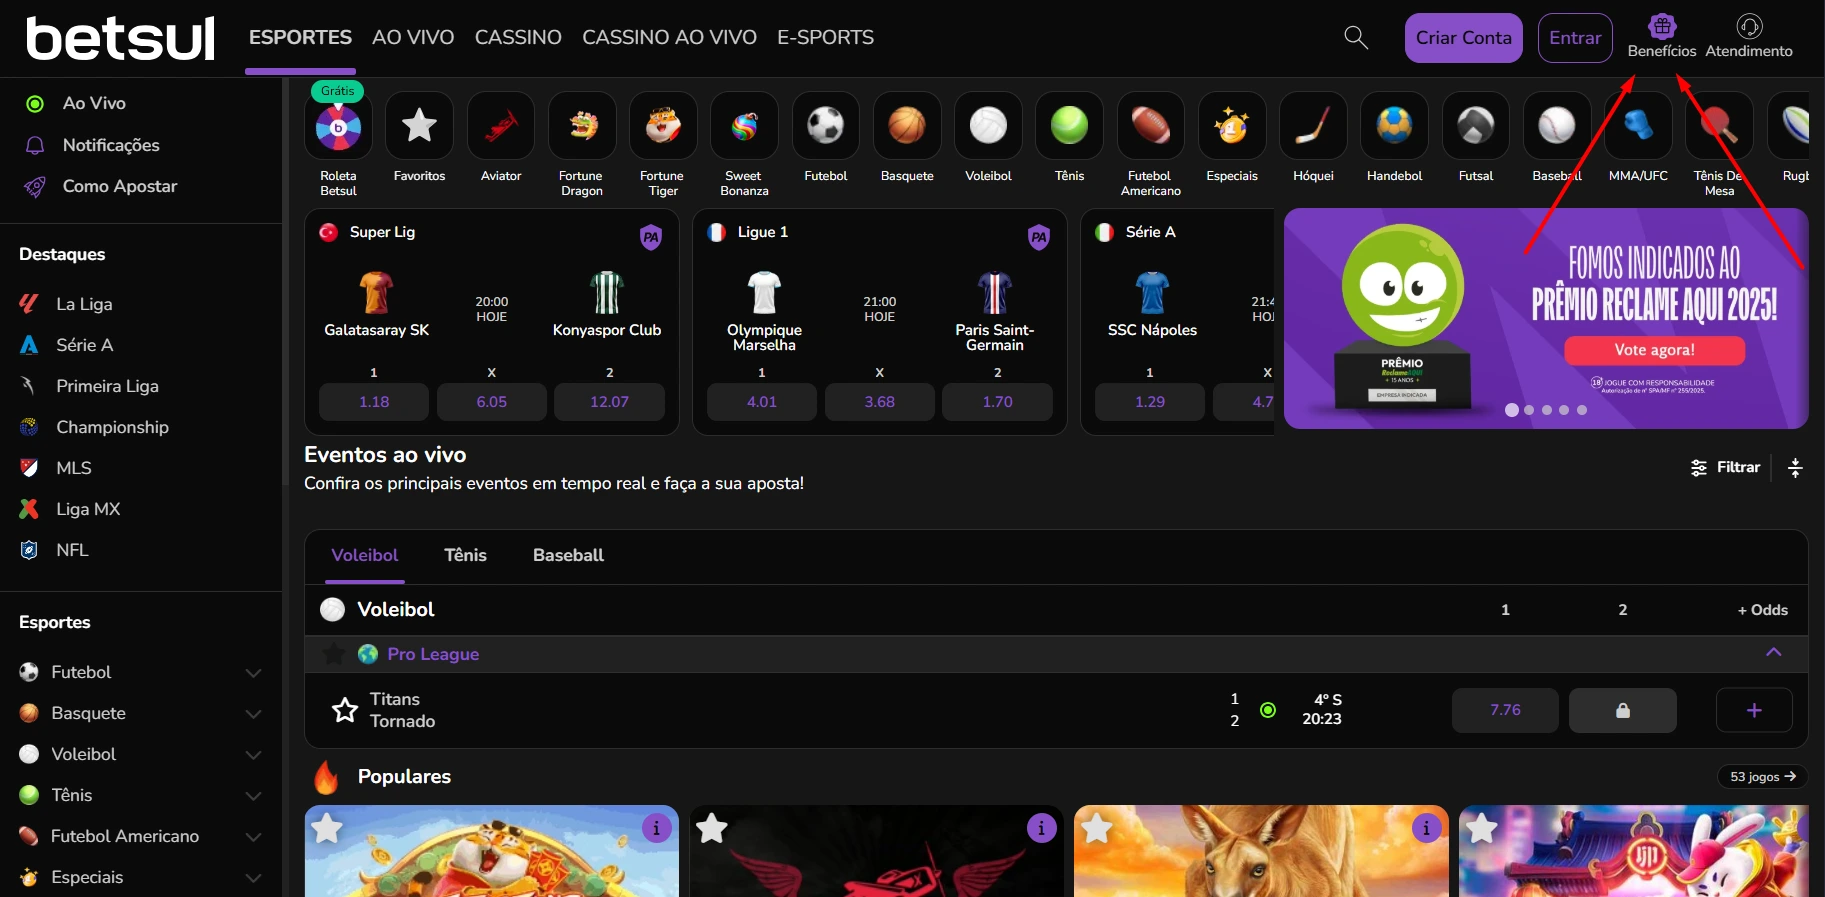Select the second banner carousel dot

1529,410
